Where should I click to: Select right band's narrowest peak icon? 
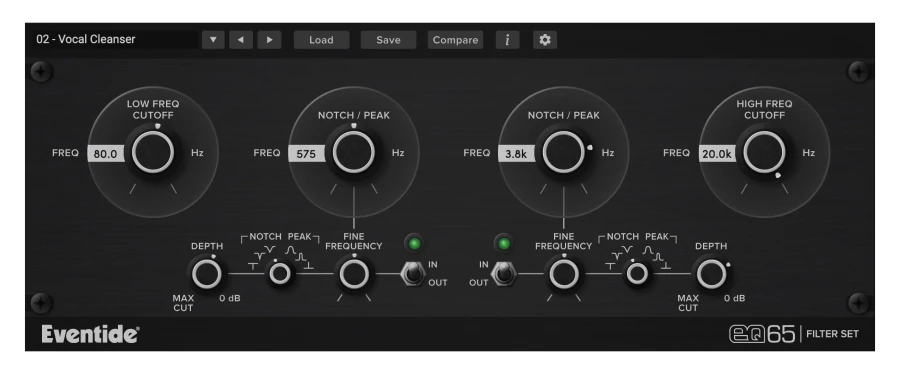point(666,266)
